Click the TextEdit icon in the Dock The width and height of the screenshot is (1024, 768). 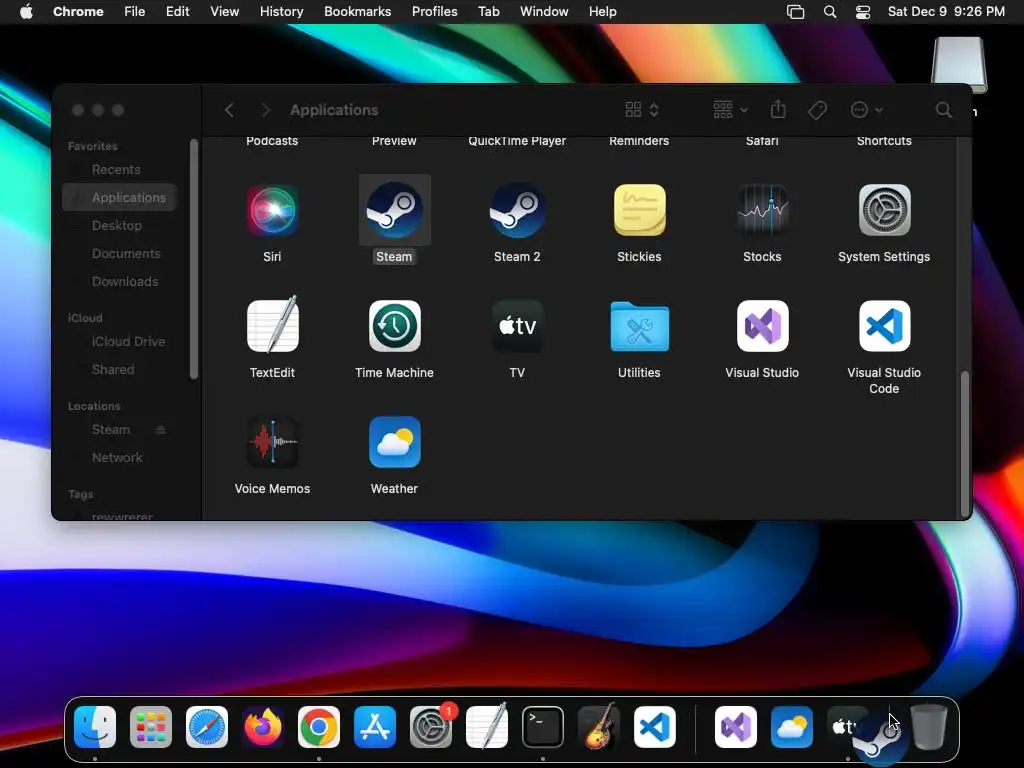(487, 726)
